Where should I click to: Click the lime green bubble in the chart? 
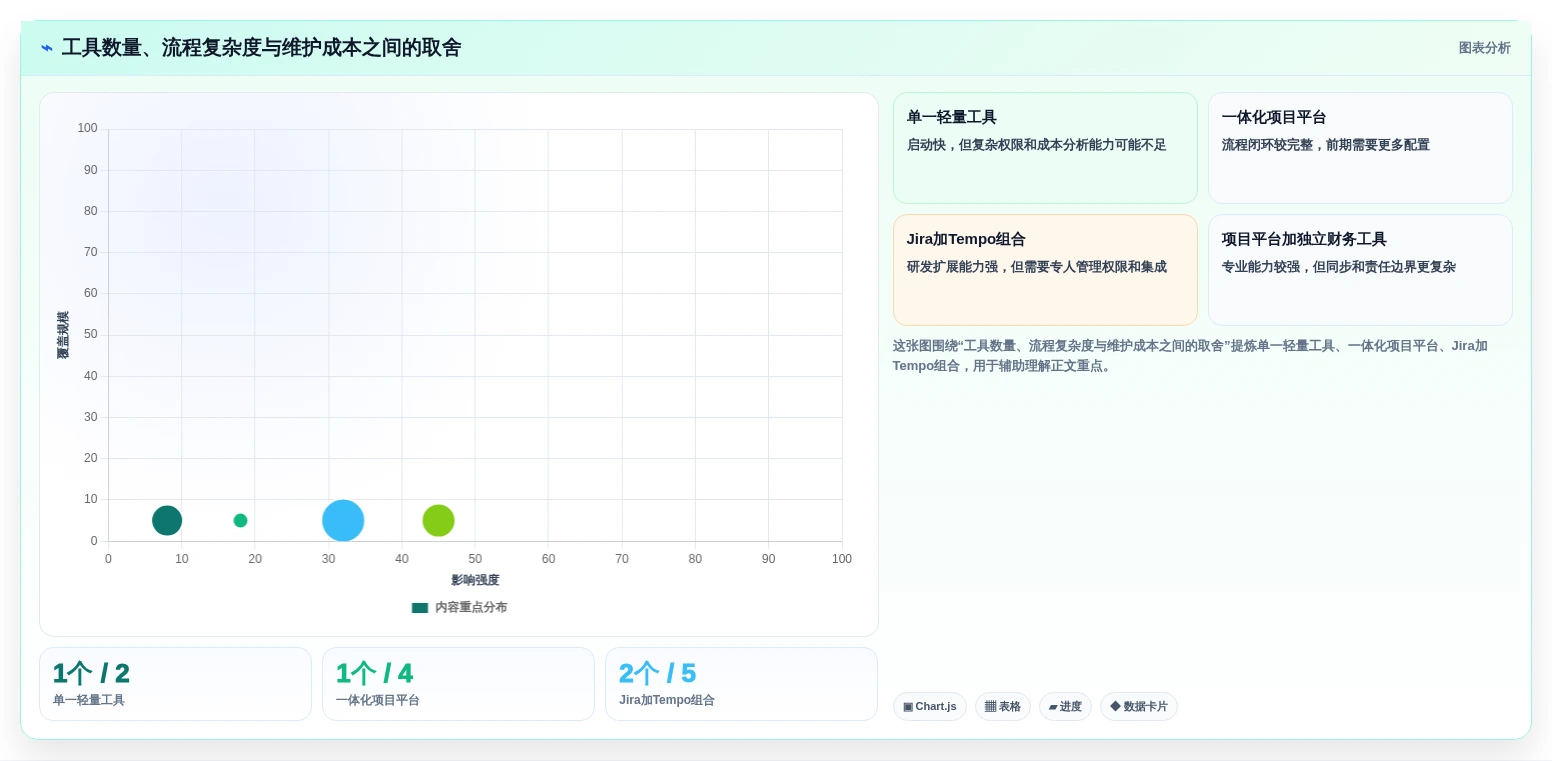click(438, 520)
